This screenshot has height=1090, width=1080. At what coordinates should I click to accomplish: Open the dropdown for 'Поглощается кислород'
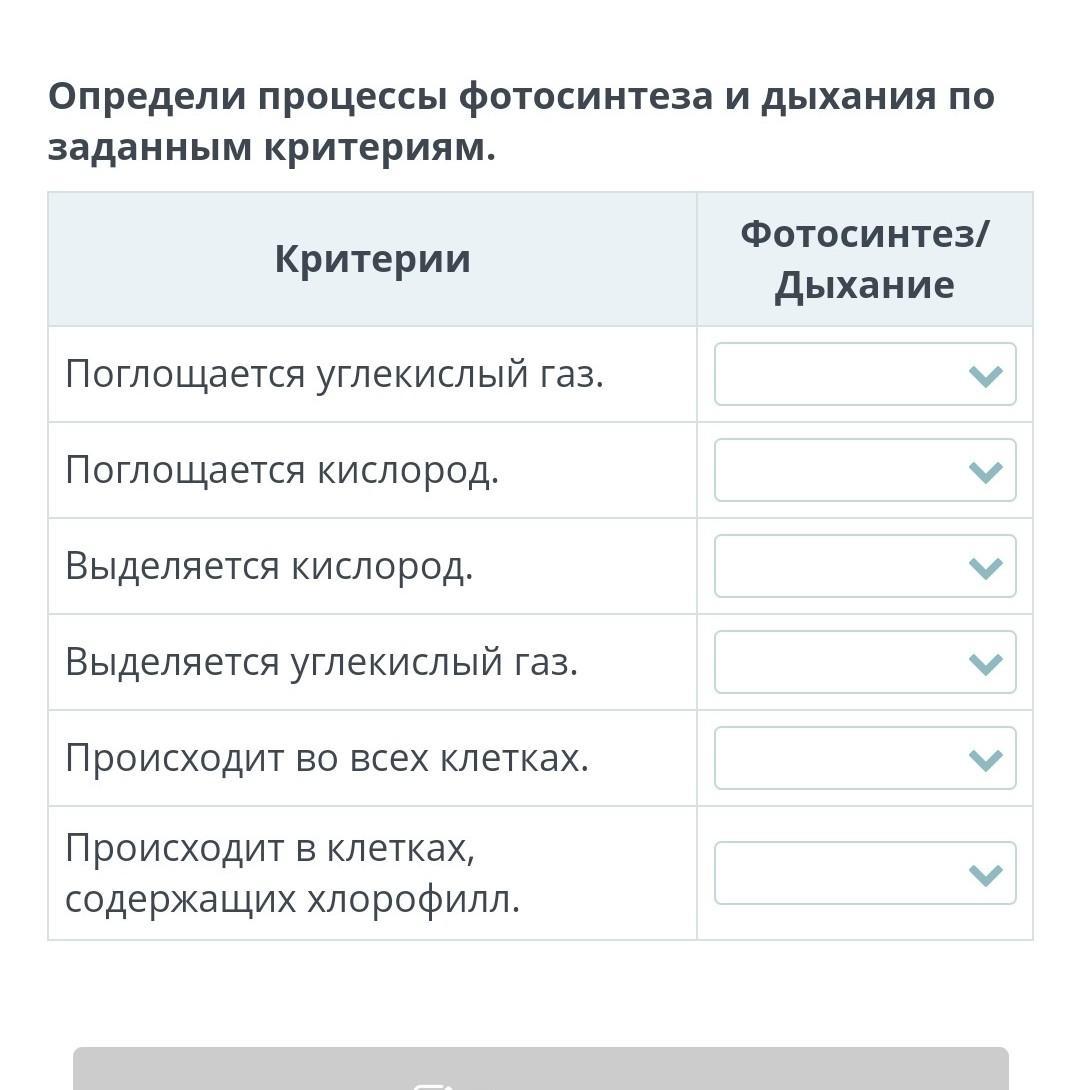(864, 470)
